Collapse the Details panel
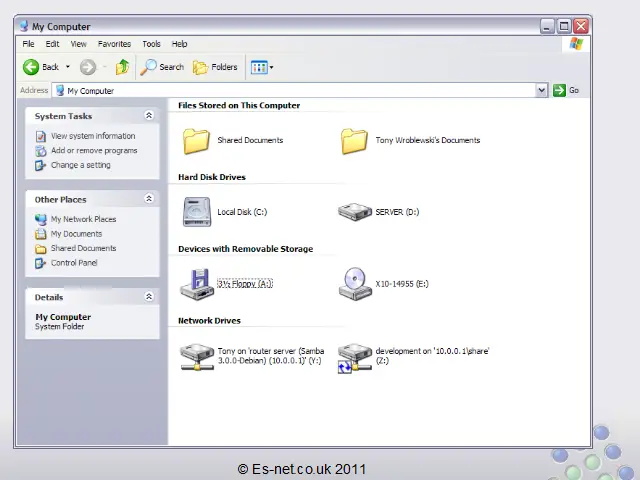 (x=149, y=296)
